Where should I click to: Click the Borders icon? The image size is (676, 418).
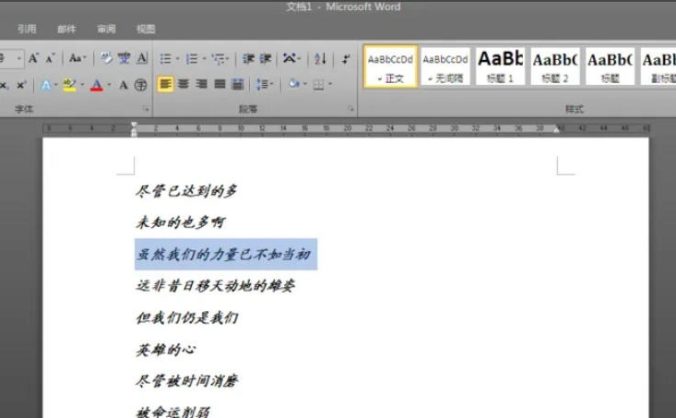tap(319, 84)
